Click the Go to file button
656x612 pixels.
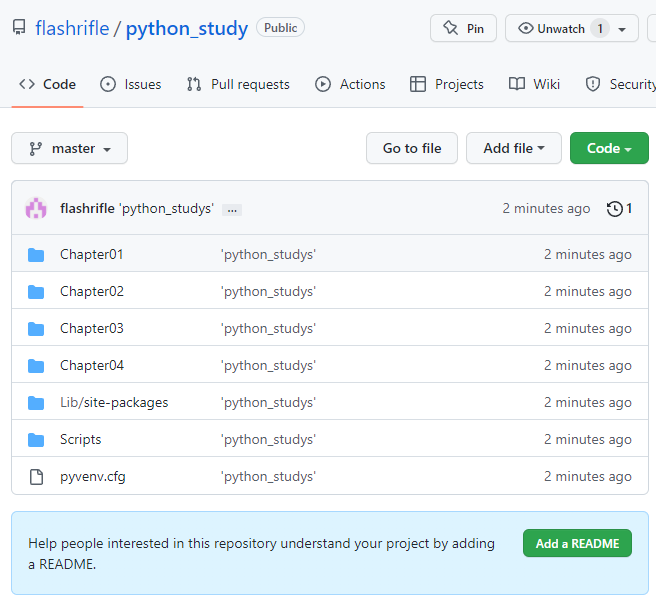click(412, 149)
